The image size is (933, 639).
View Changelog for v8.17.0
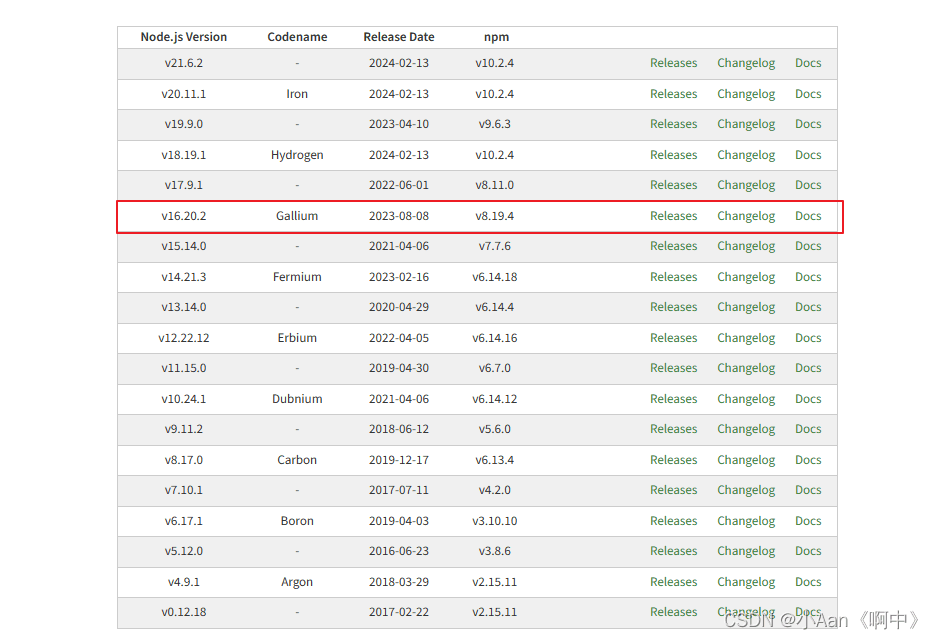click(x=746, y=461)
